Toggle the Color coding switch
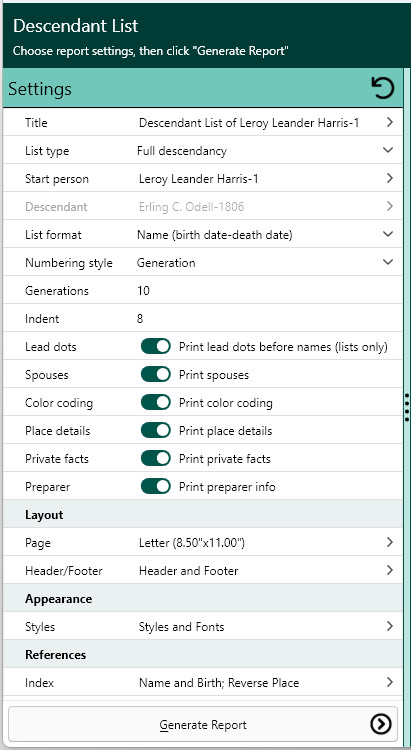411x750 pixels. 156,402
